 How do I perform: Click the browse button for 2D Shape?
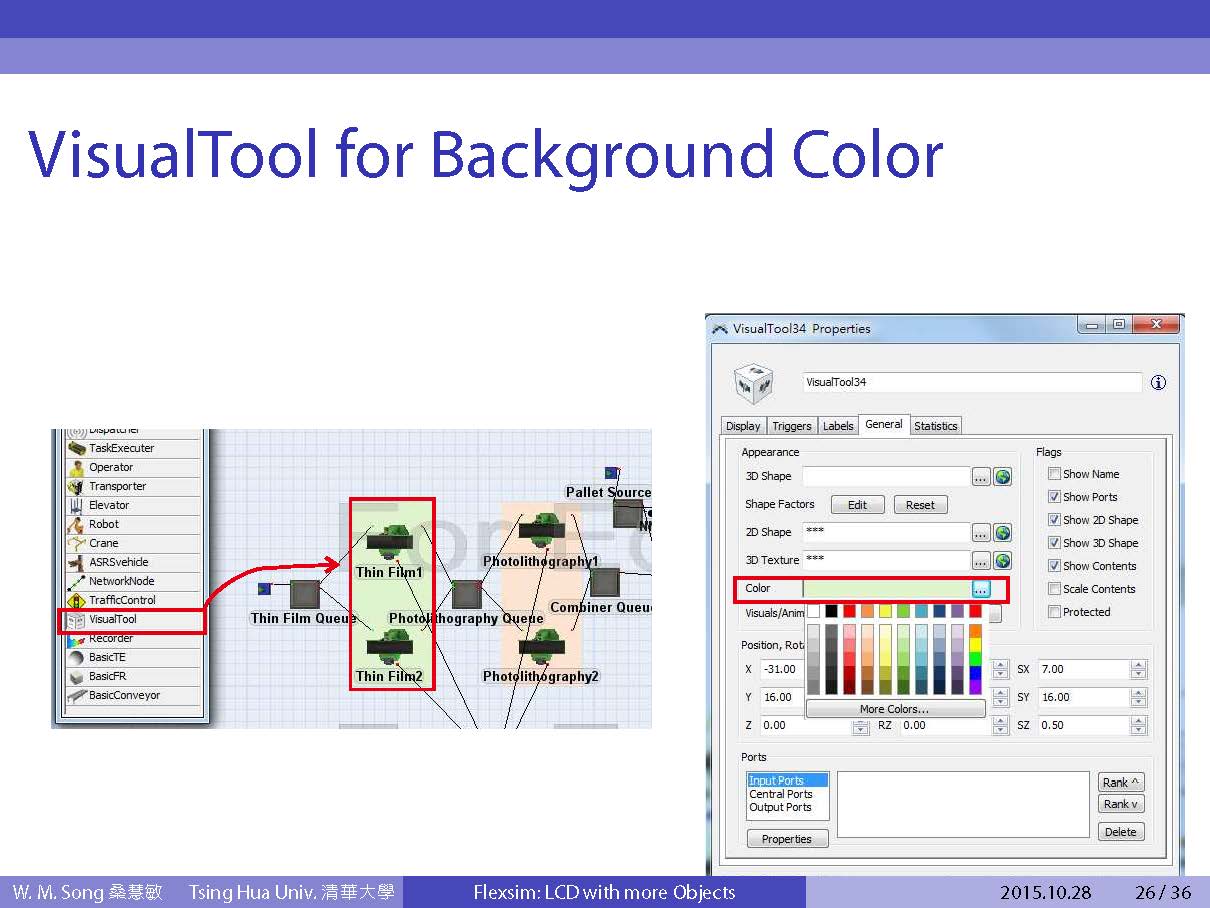tap(981, 533)
